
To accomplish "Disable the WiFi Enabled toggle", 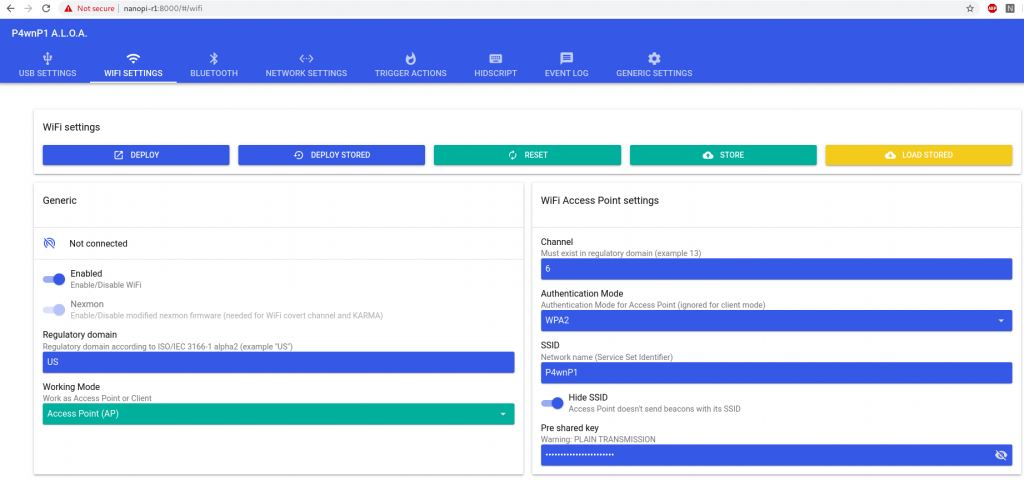I will (54, 279).
